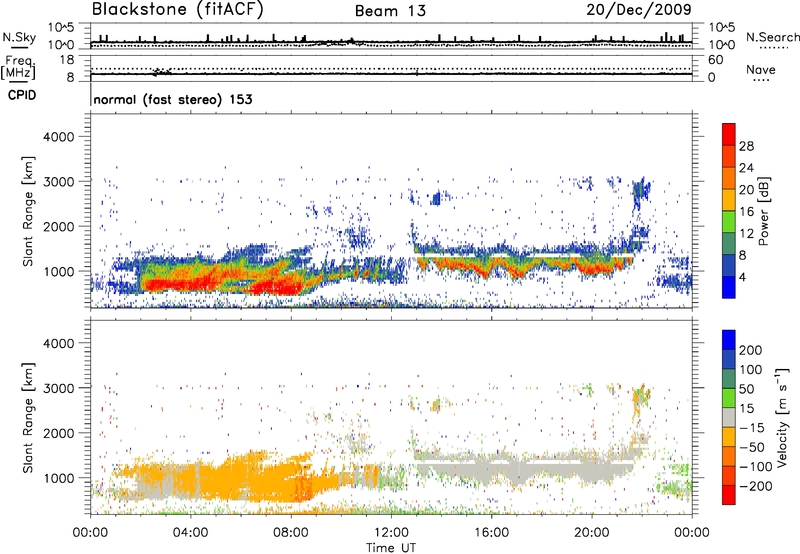Click the '18' tick on the frequency axis

tap(67, 60)
